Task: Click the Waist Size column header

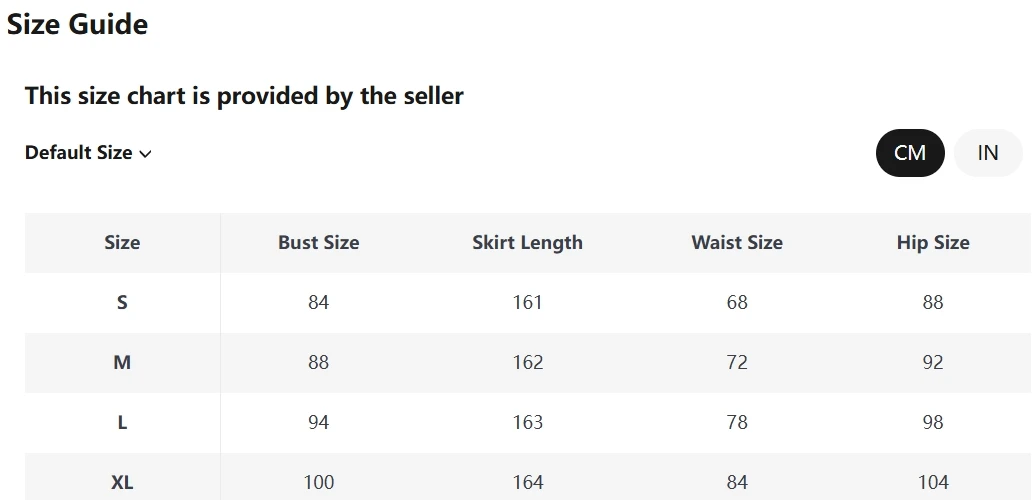Action: [x=737, y=242]
